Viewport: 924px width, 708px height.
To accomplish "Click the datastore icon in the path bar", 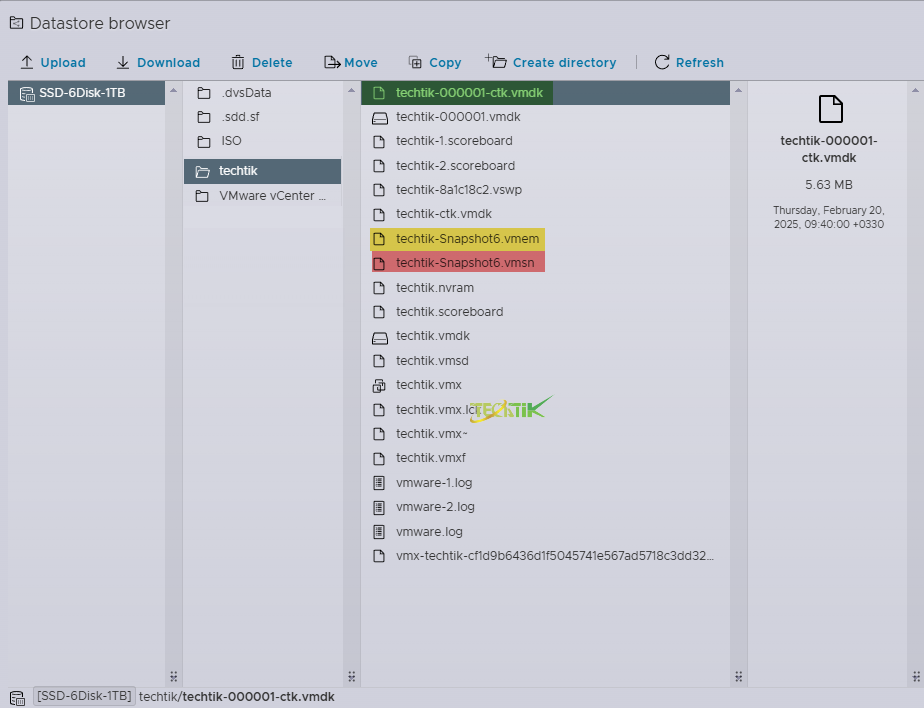I will pyautogui.click(x=17, y=698).
